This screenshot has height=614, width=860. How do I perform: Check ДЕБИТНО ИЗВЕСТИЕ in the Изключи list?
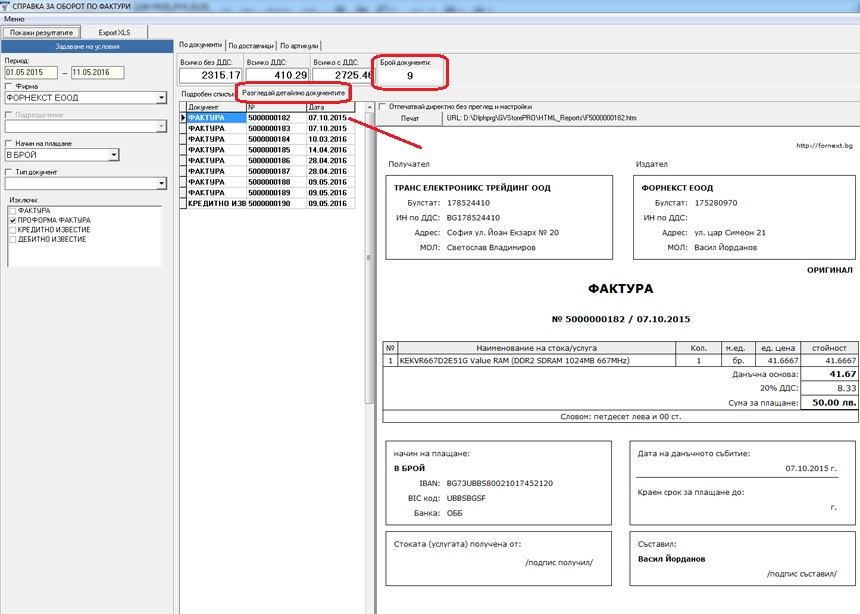(x=13, y=239)
